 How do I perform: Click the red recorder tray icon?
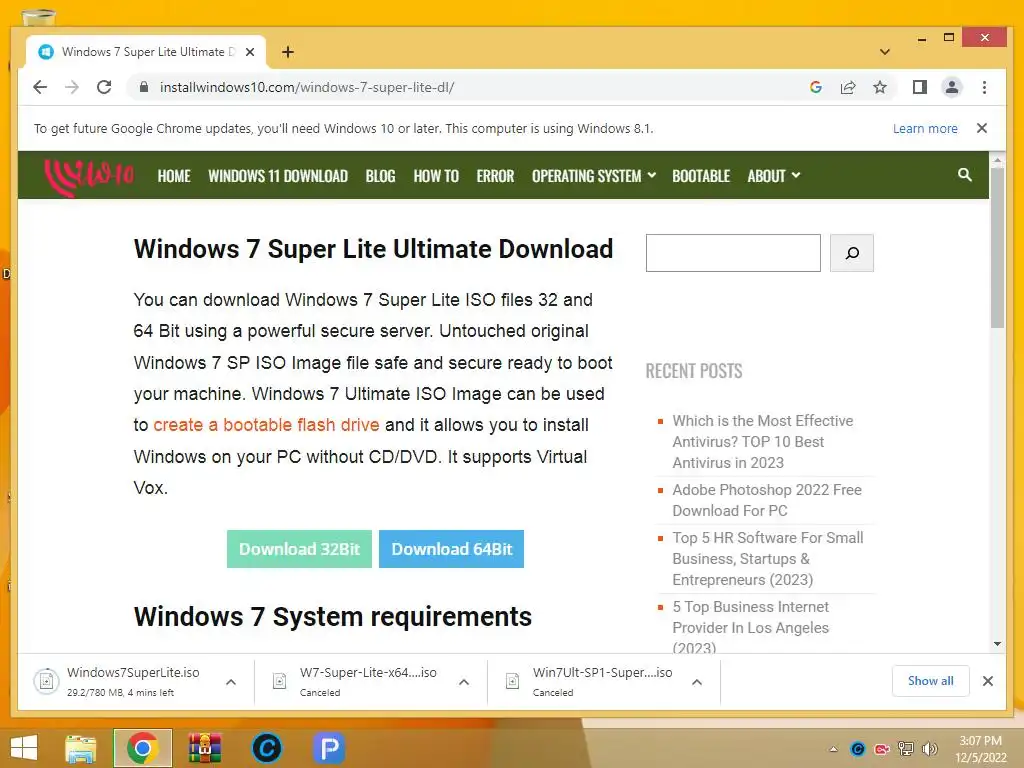click(x=882, y=749)
